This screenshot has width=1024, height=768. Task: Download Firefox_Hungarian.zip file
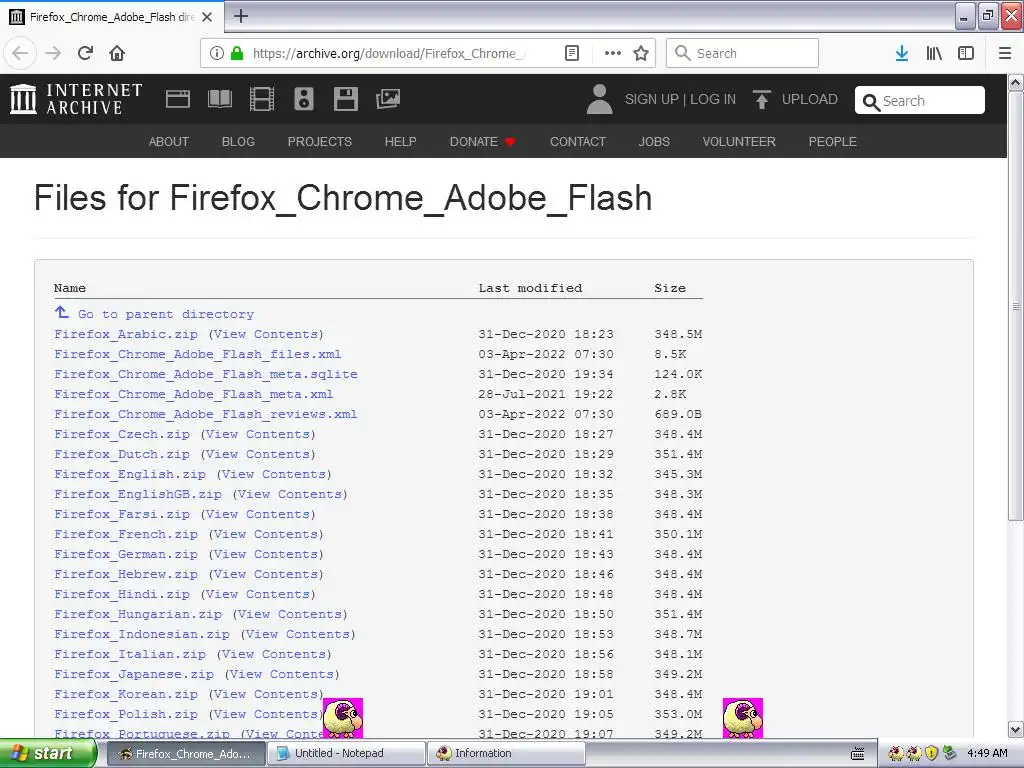click(138, 615)
